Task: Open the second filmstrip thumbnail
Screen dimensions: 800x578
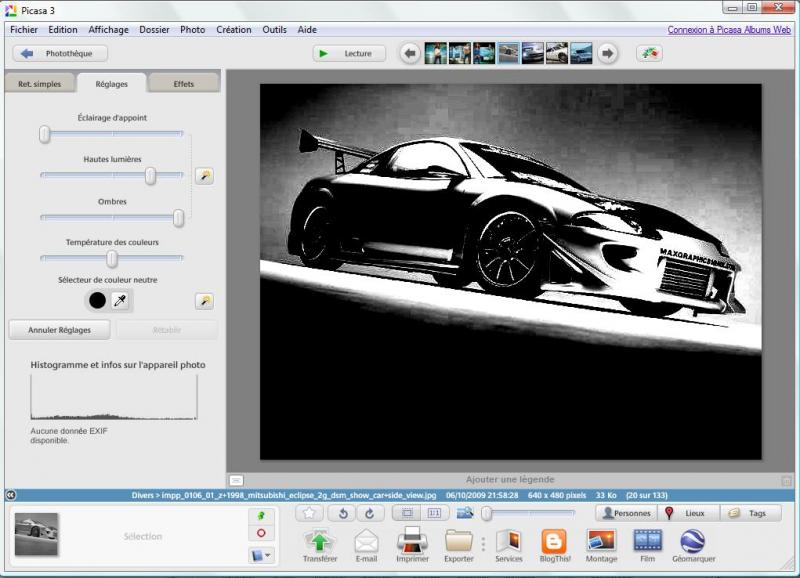Action: [x=460, y=54]
